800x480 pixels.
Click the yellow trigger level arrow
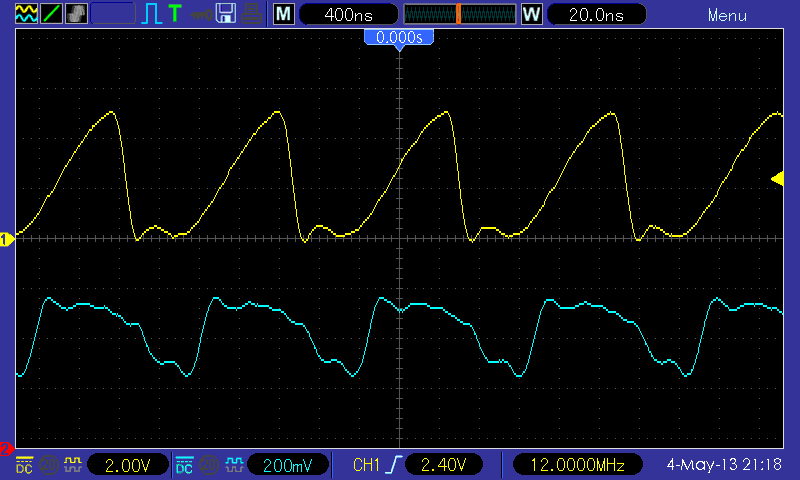(777, 179)
